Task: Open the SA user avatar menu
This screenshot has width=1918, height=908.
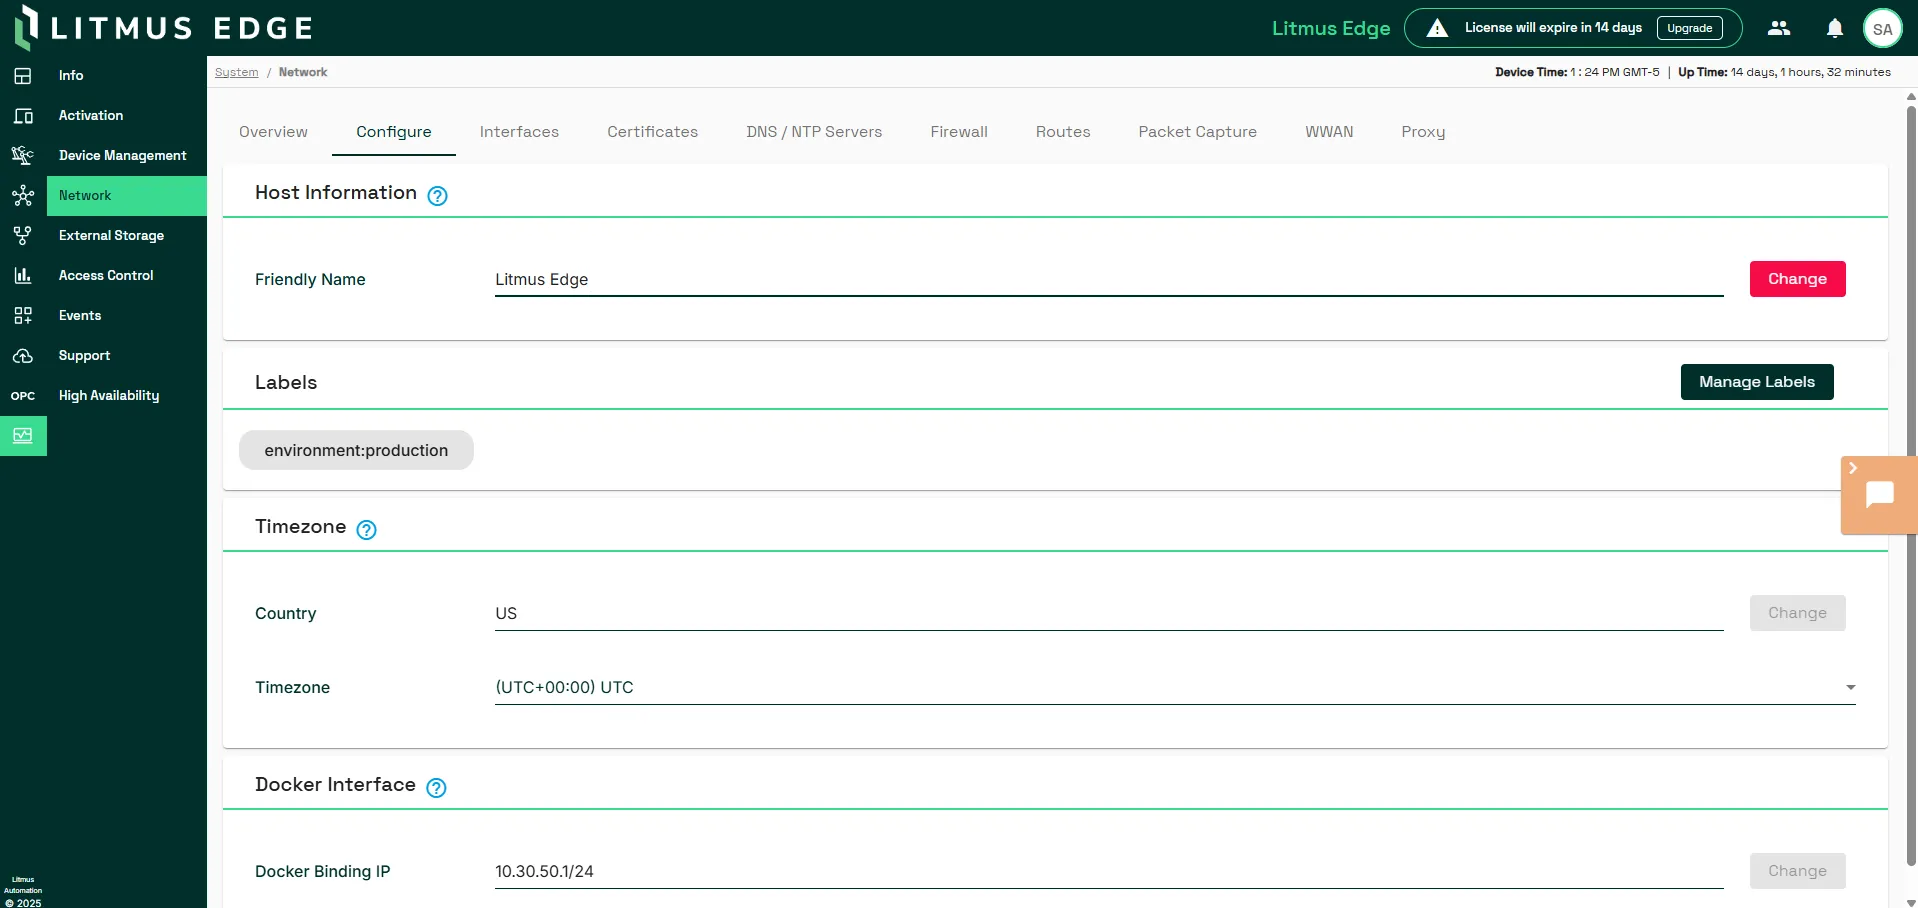Action: click(x=1883, y=28)
